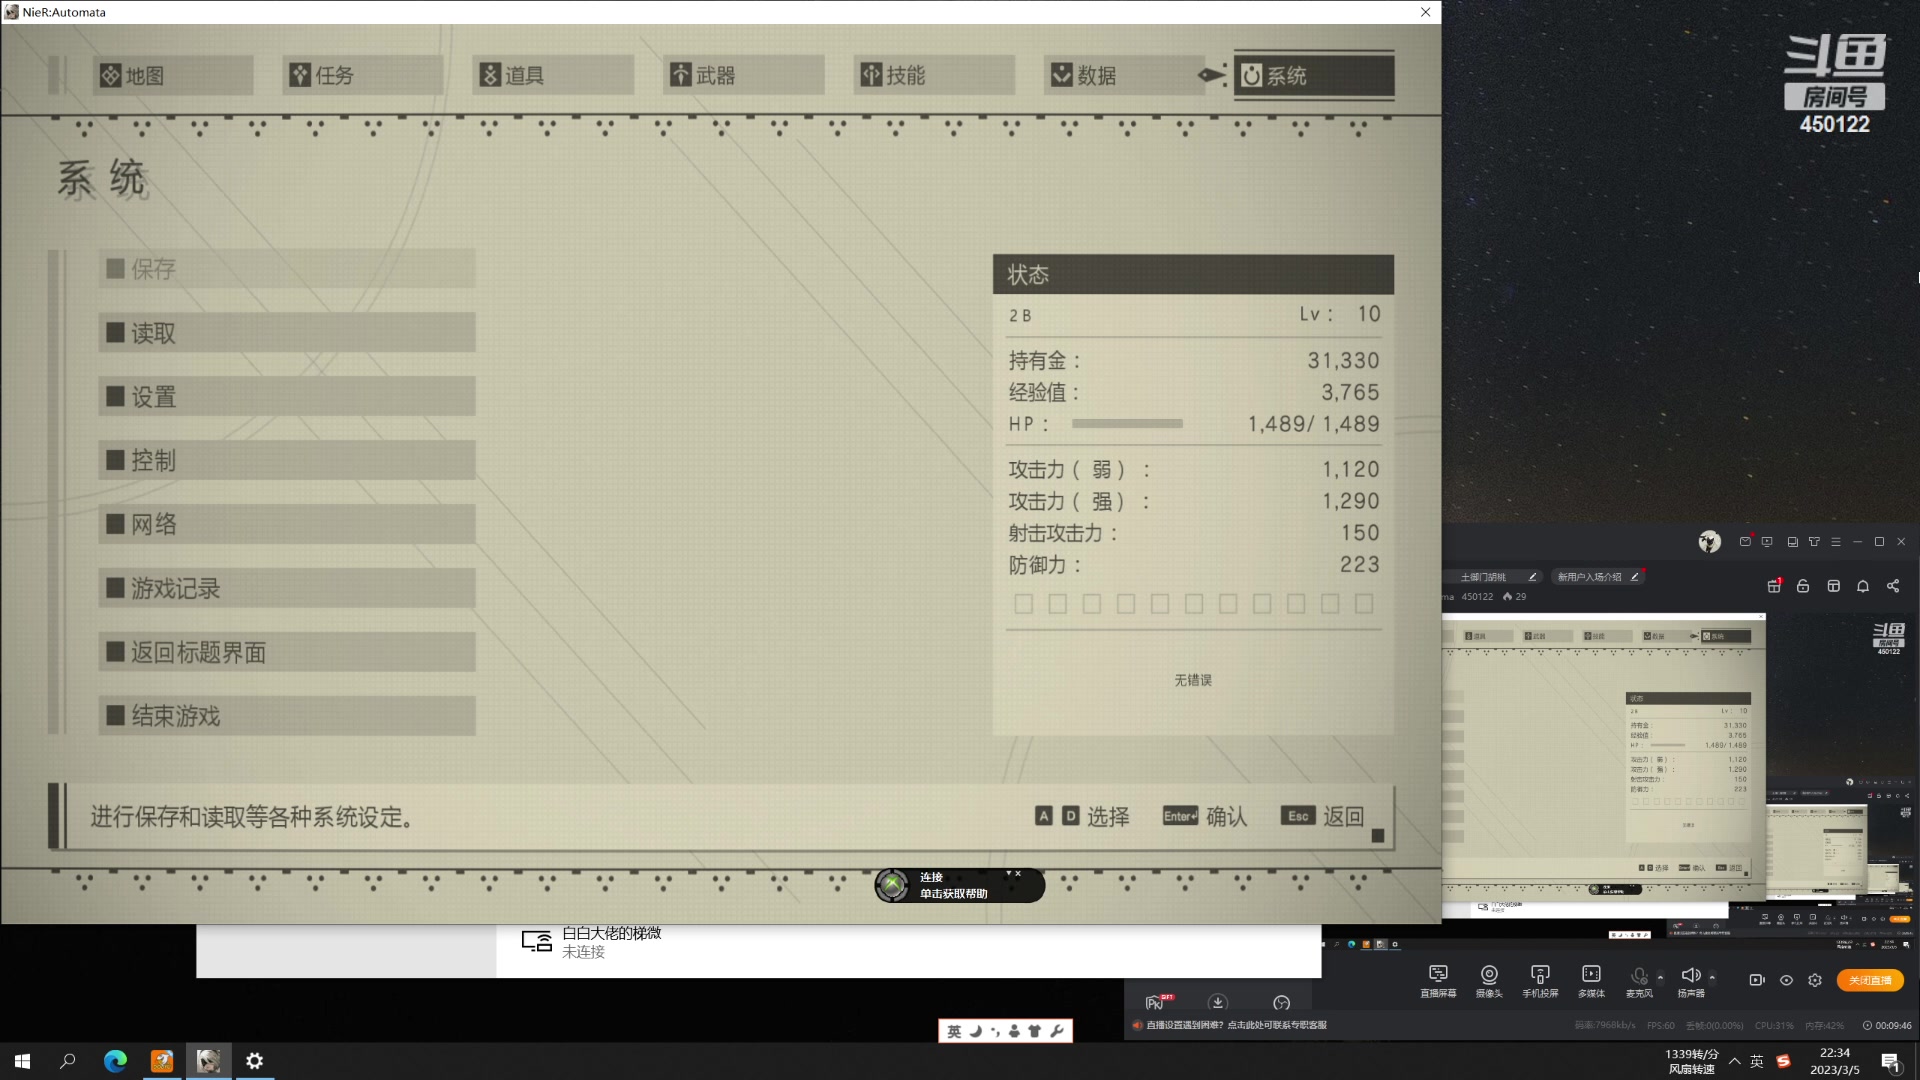
Task: Click the screen playback icon in Douyu title bar
Action: [1767, 542]
